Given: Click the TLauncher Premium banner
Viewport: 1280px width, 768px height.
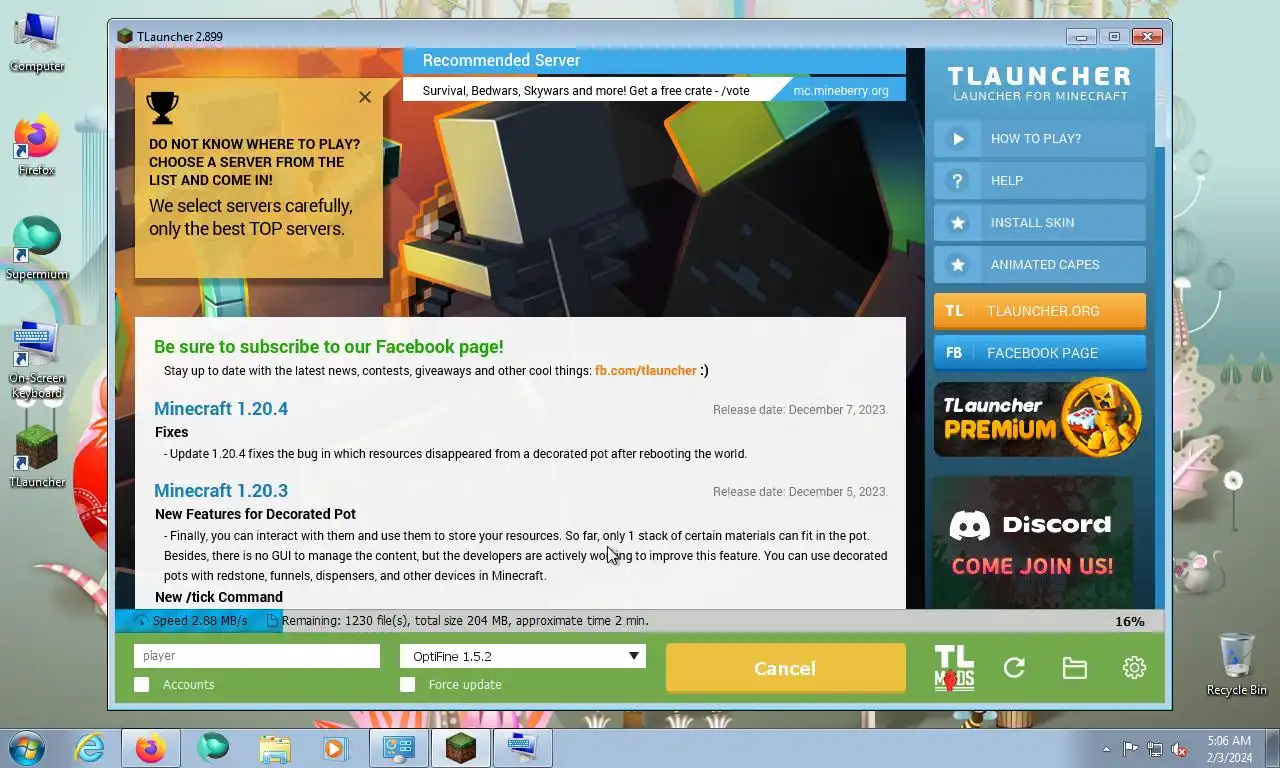Looking at the screenshot, I should [x=1040, y=418].
